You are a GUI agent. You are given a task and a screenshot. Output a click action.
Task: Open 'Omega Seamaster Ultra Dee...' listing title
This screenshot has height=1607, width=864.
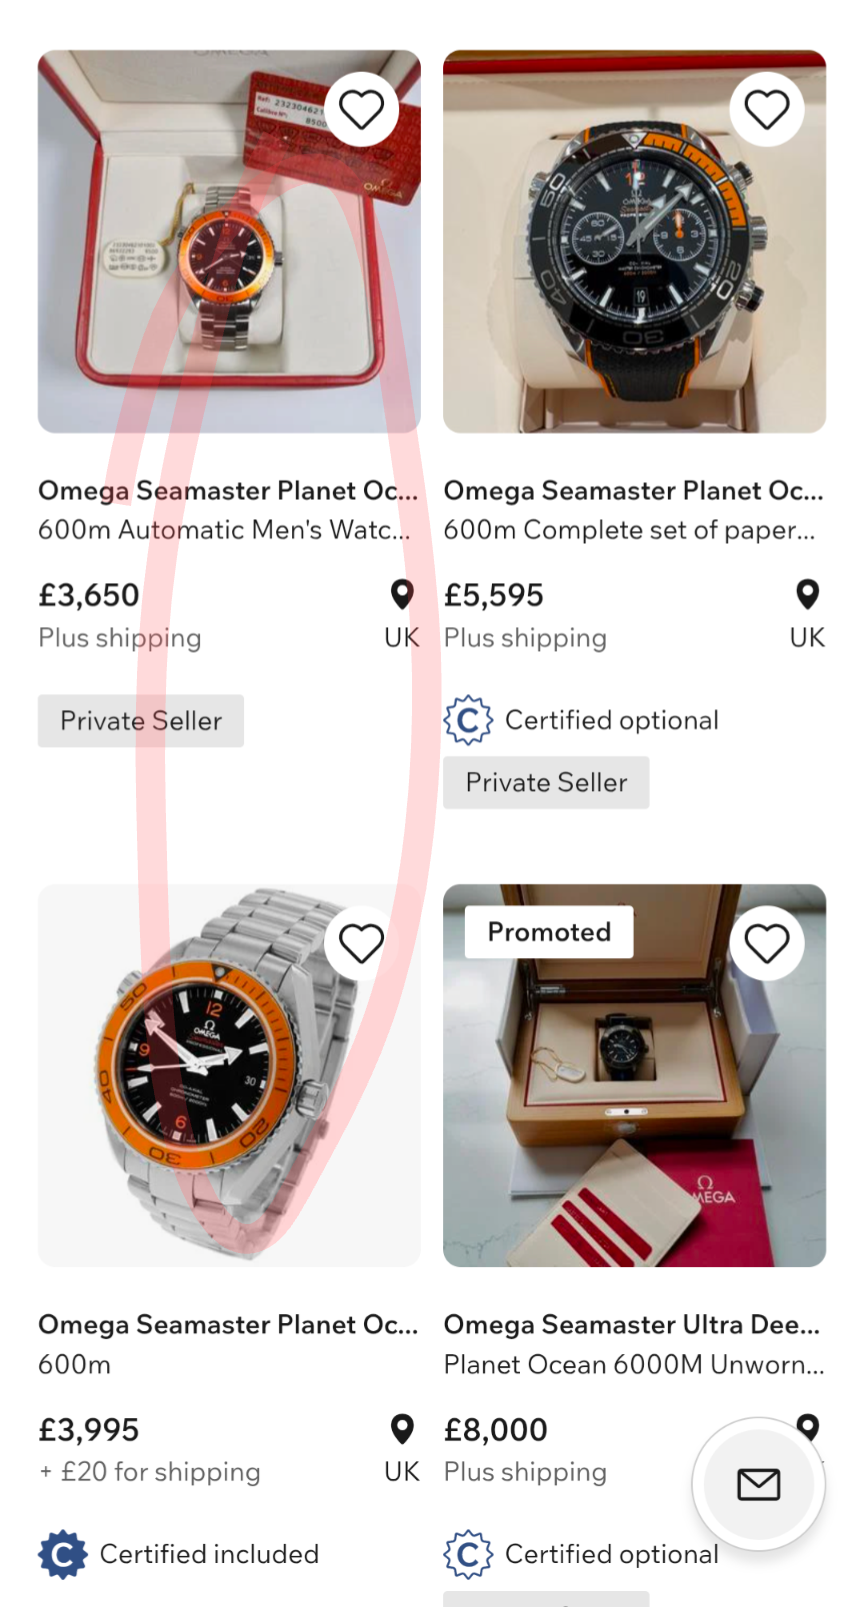pyautogui.click(x=632, y=1325)
